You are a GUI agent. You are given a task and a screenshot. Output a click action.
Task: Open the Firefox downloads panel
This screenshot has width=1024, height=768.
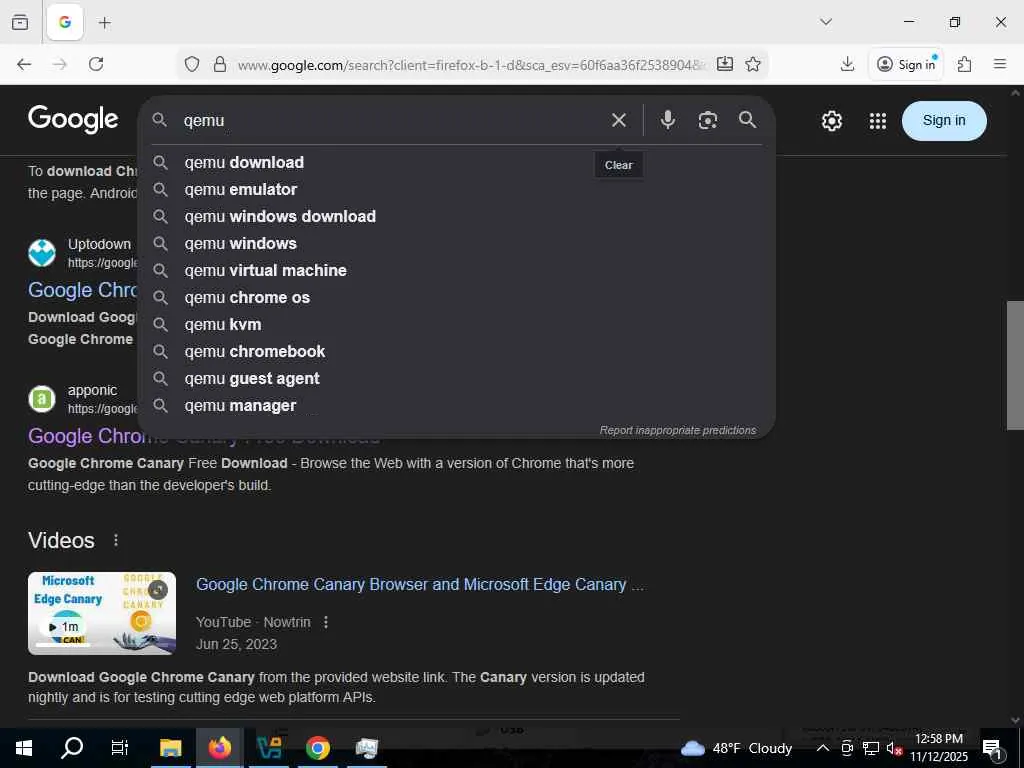coord(847,64)
